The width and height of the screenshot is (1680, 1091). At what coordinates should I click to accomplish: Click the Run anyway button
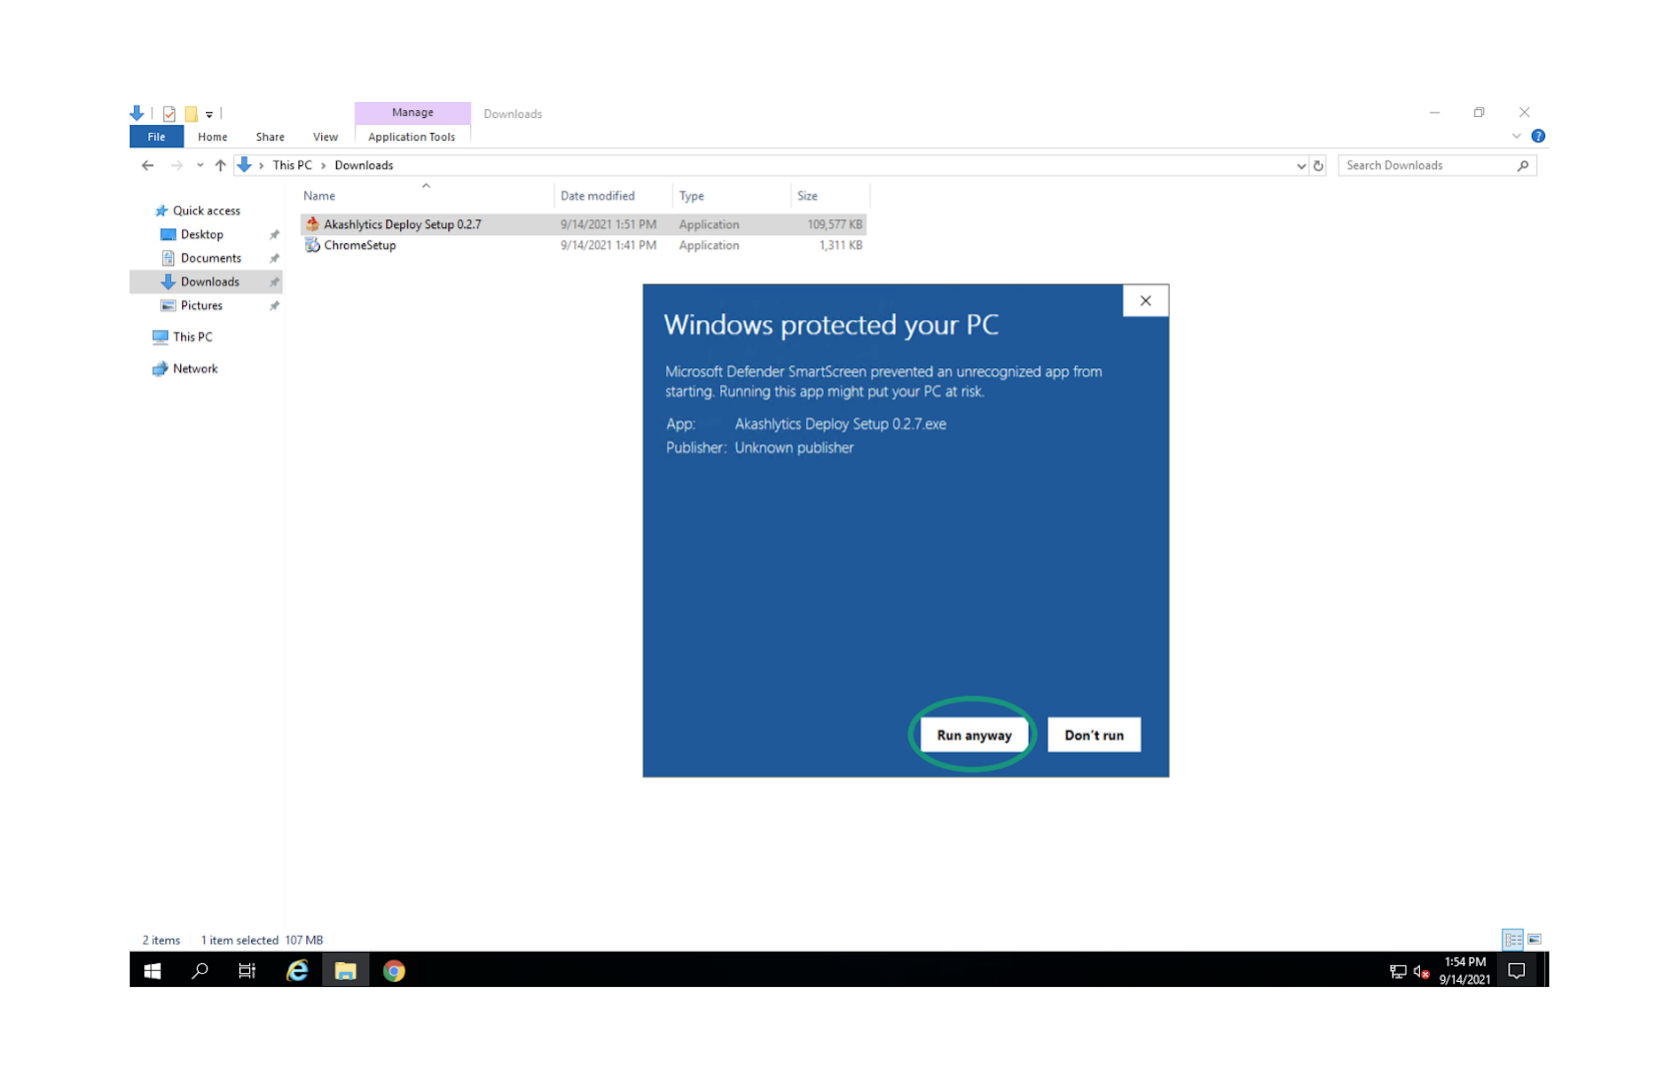click(973, 735)
